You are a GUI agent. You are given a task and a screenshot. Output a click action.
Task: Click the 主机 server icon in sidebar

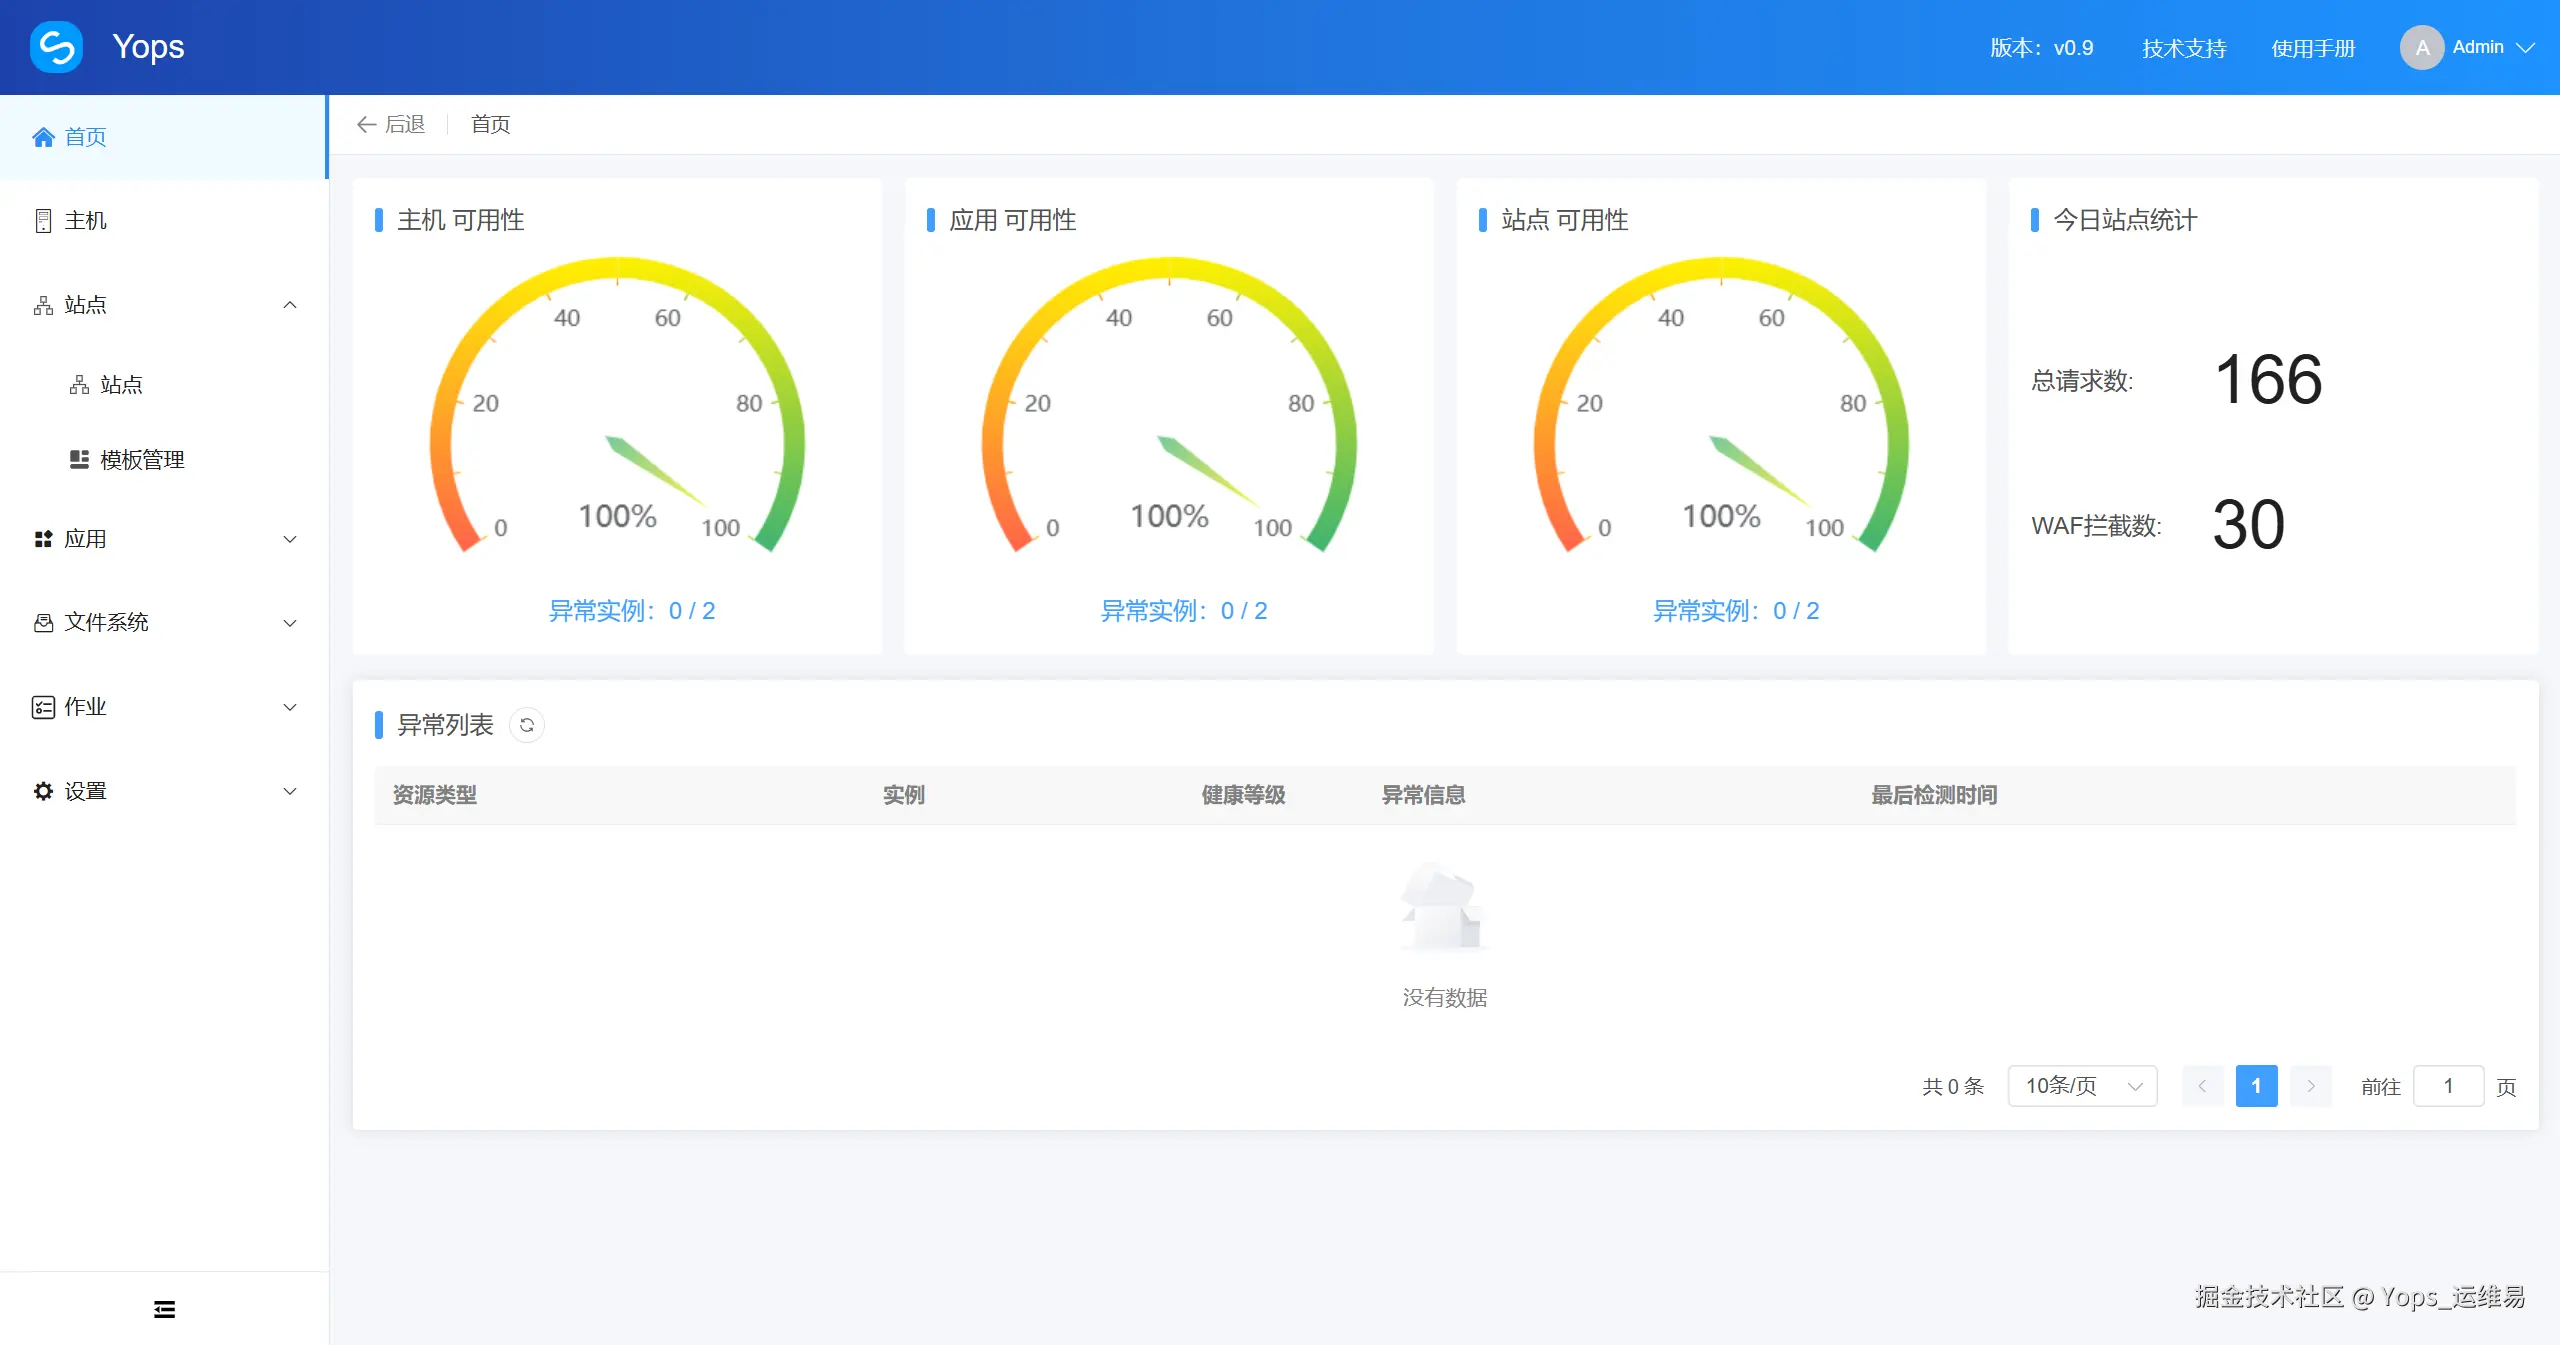coord(43,221)
